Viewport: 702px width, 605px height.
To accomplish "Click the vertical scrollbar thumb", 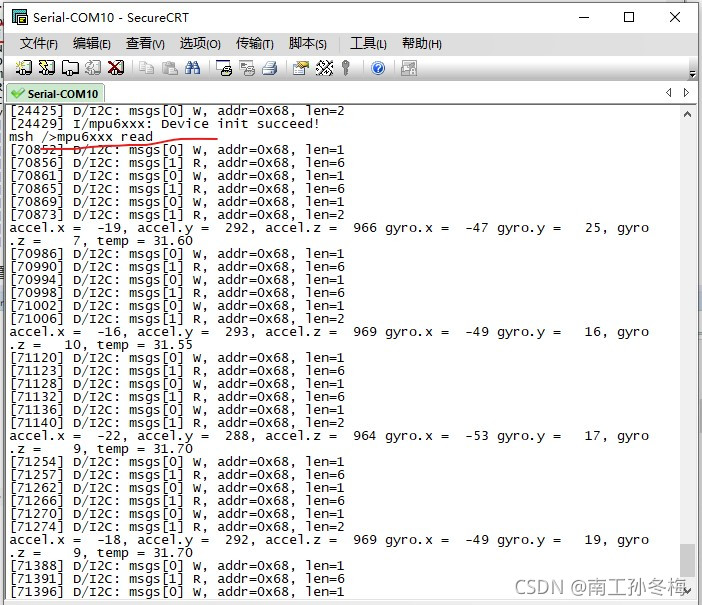I will [x=687, y=560].
